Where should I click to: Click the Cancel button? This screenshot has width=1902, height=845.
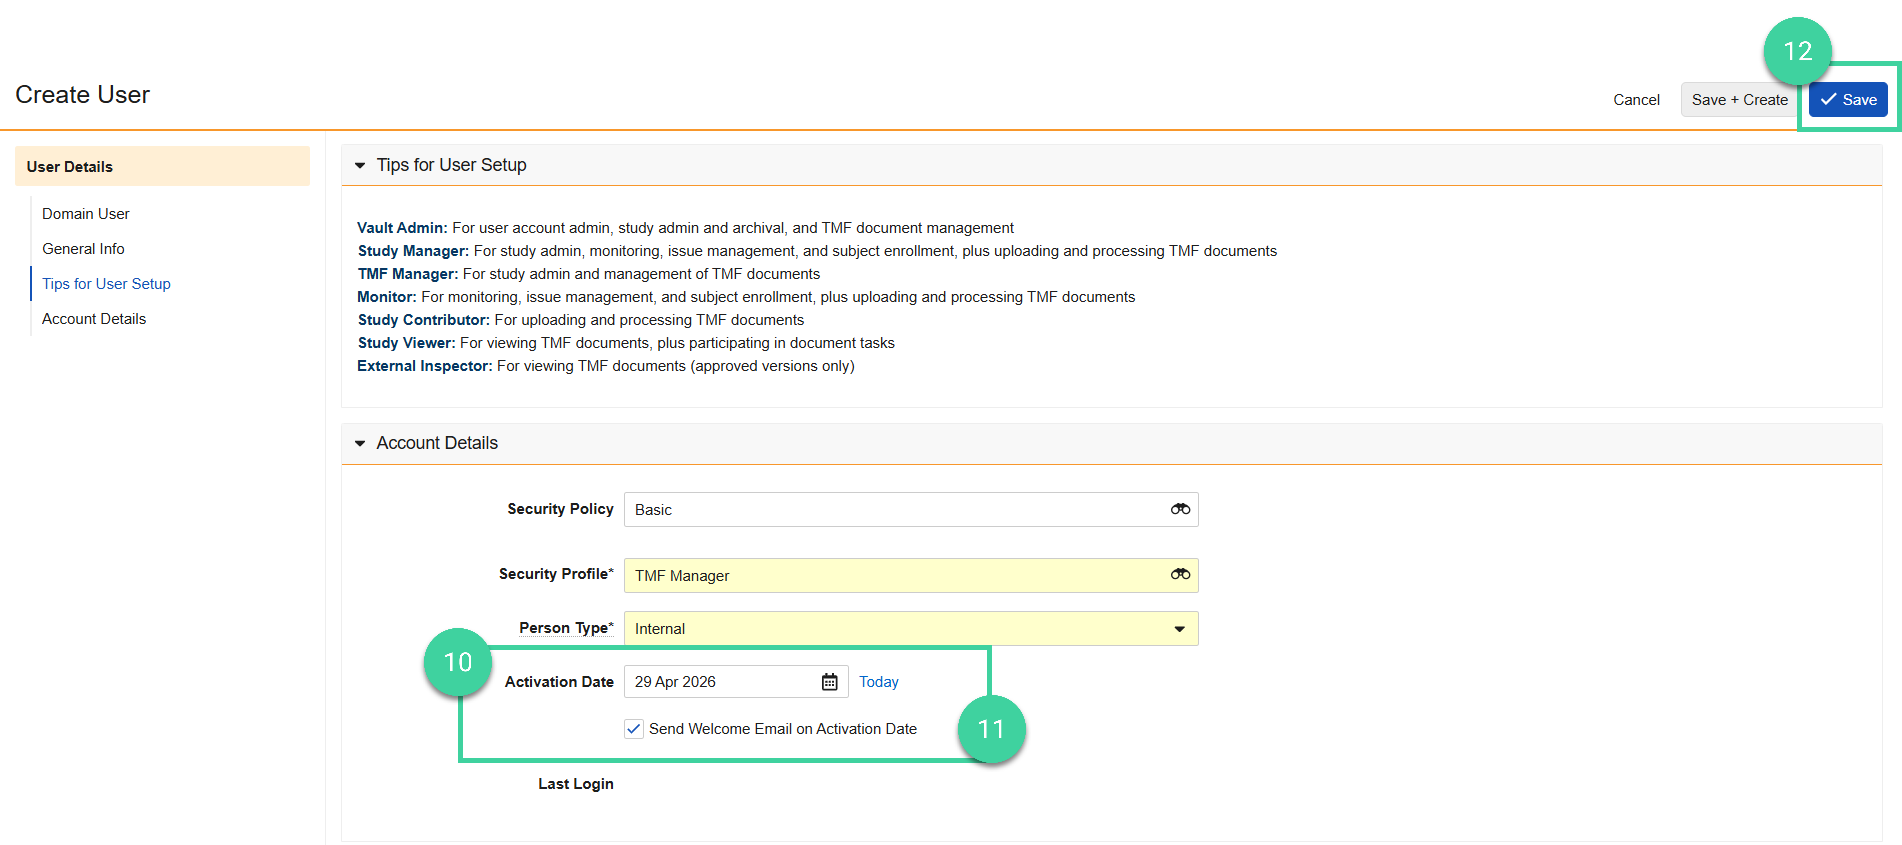tap(1636, 100)
